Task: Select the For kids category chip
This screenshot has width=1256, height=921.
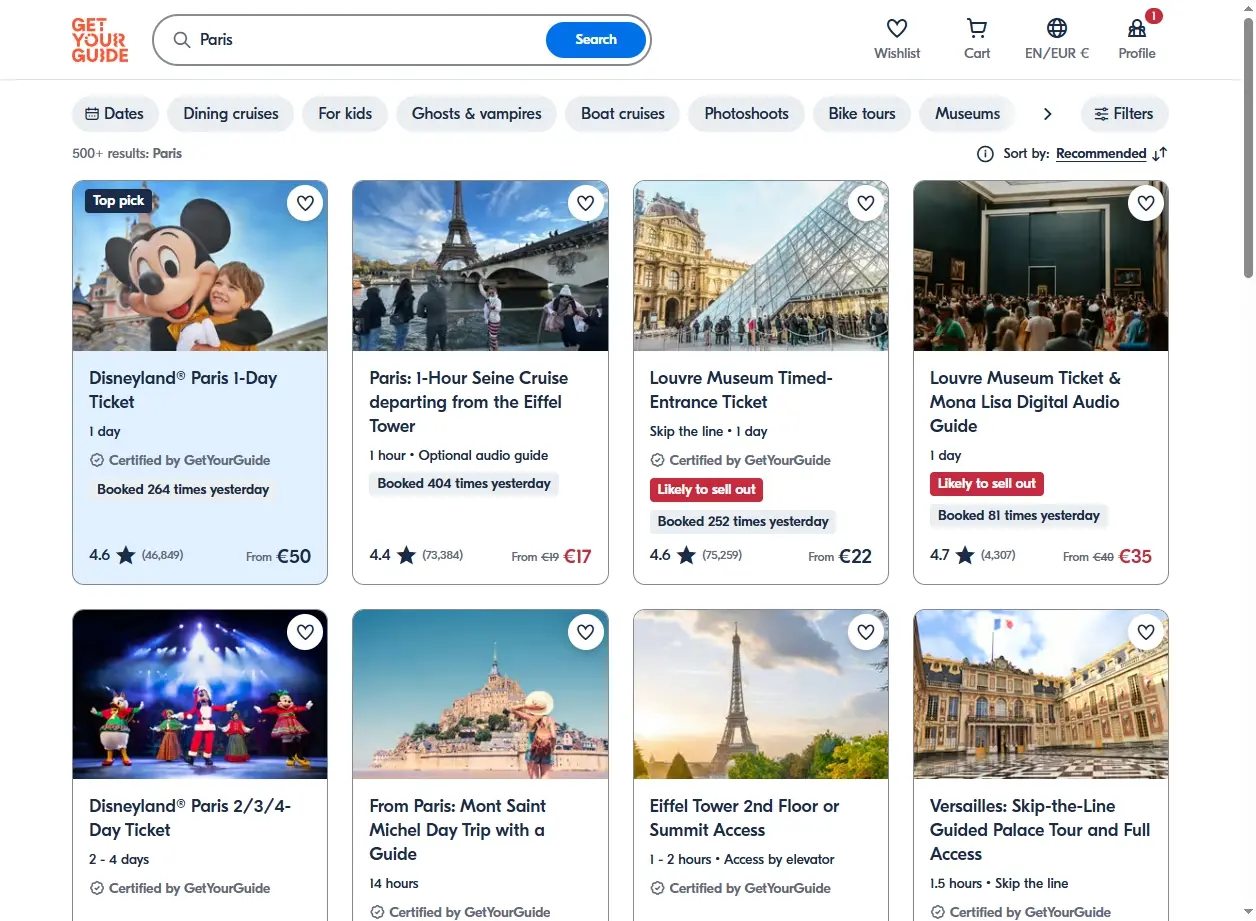Action: coord(345,114)
